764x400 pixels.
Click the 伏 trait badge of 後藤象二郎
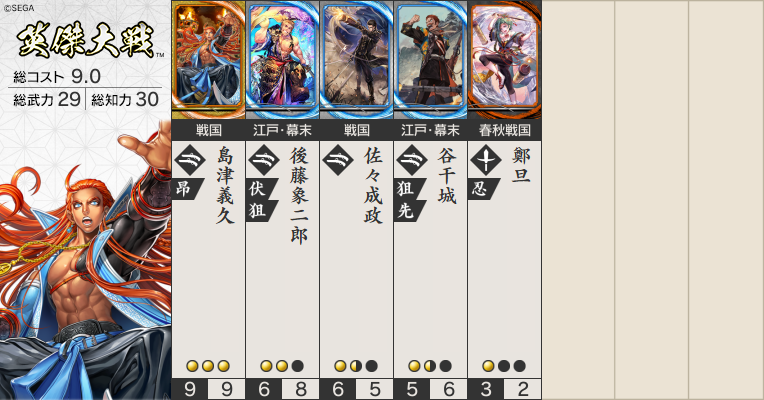click(x=260, y=189)
